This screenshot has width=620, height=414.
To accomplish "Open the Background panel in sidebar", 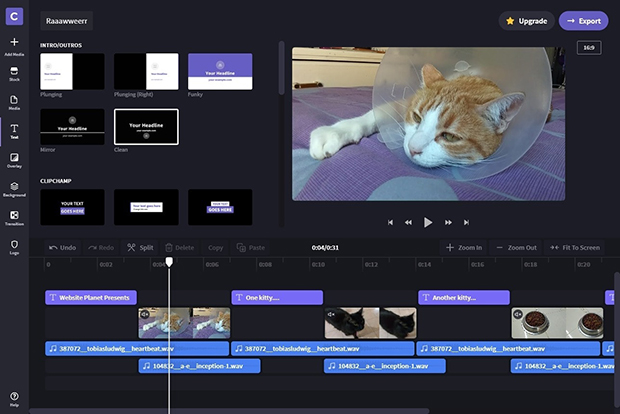I will 14,187.
